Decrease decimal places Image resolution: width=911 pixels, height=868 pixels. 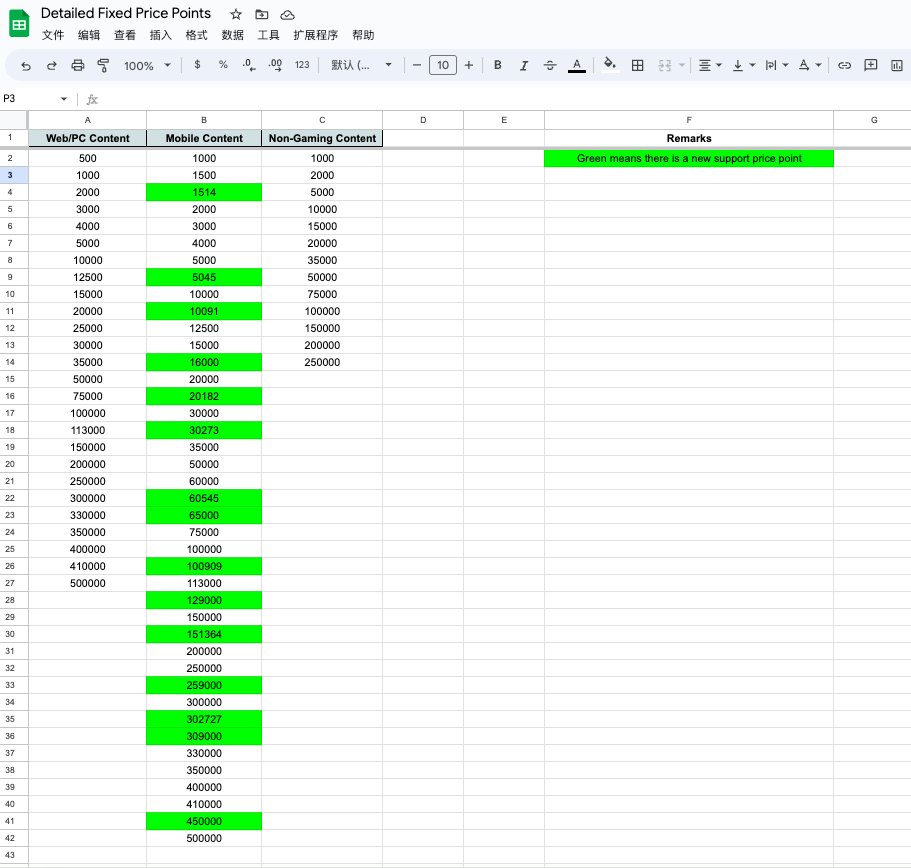pyautogui.click(x=249, y=65)
